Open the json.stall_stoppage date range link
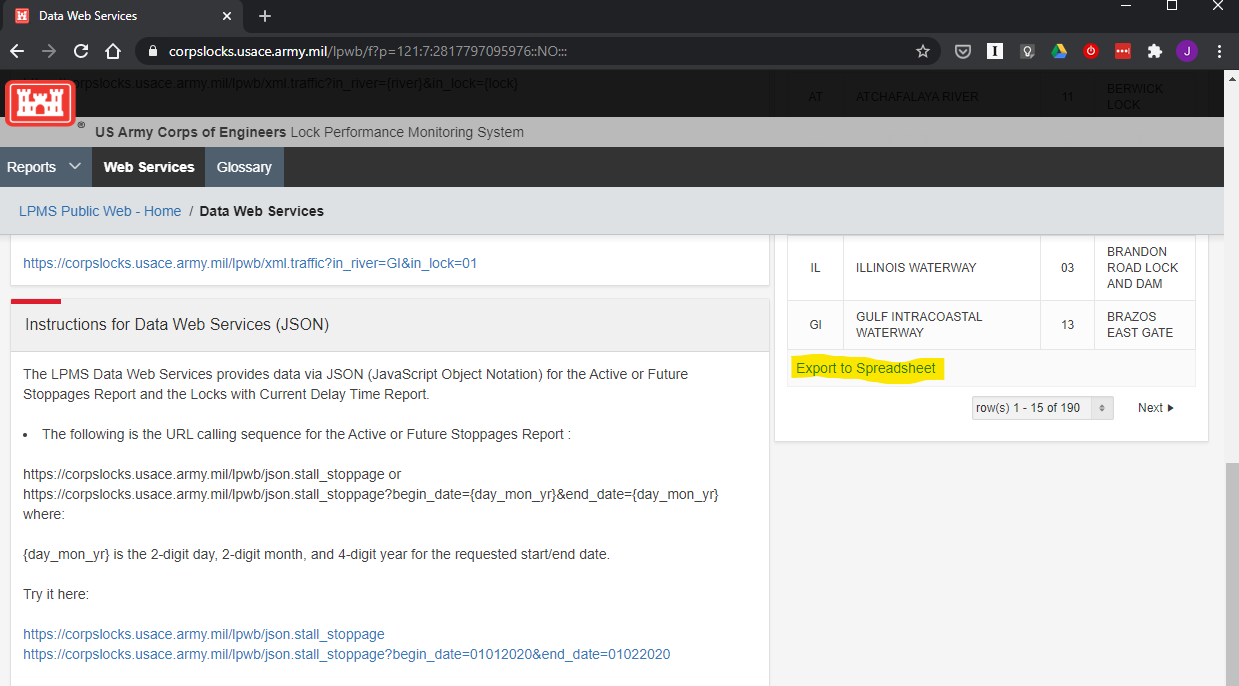This screenshot has width=1239, height=686. click(346, 654)
